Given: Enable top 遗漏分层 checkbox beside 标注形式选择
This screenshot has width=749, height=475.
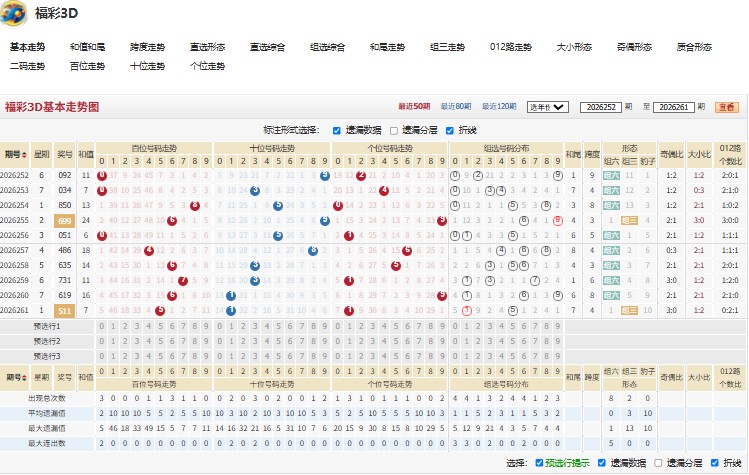Looking at the screenshot, I should click(394, 130).
